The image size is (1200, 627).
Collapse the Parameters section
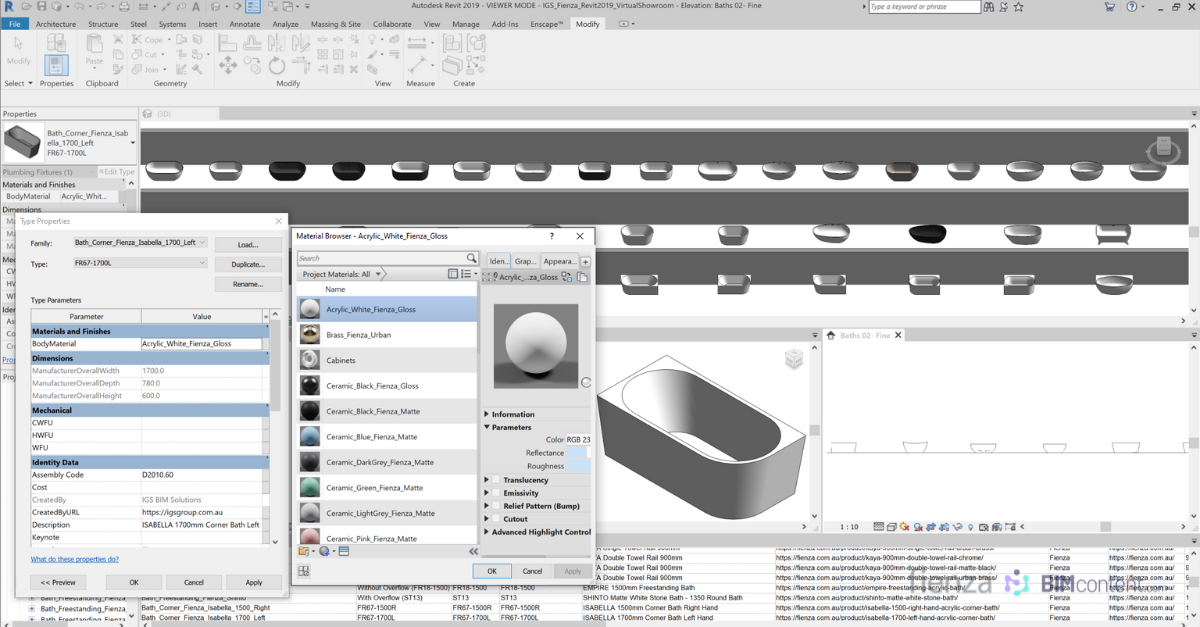pos(487,427)
